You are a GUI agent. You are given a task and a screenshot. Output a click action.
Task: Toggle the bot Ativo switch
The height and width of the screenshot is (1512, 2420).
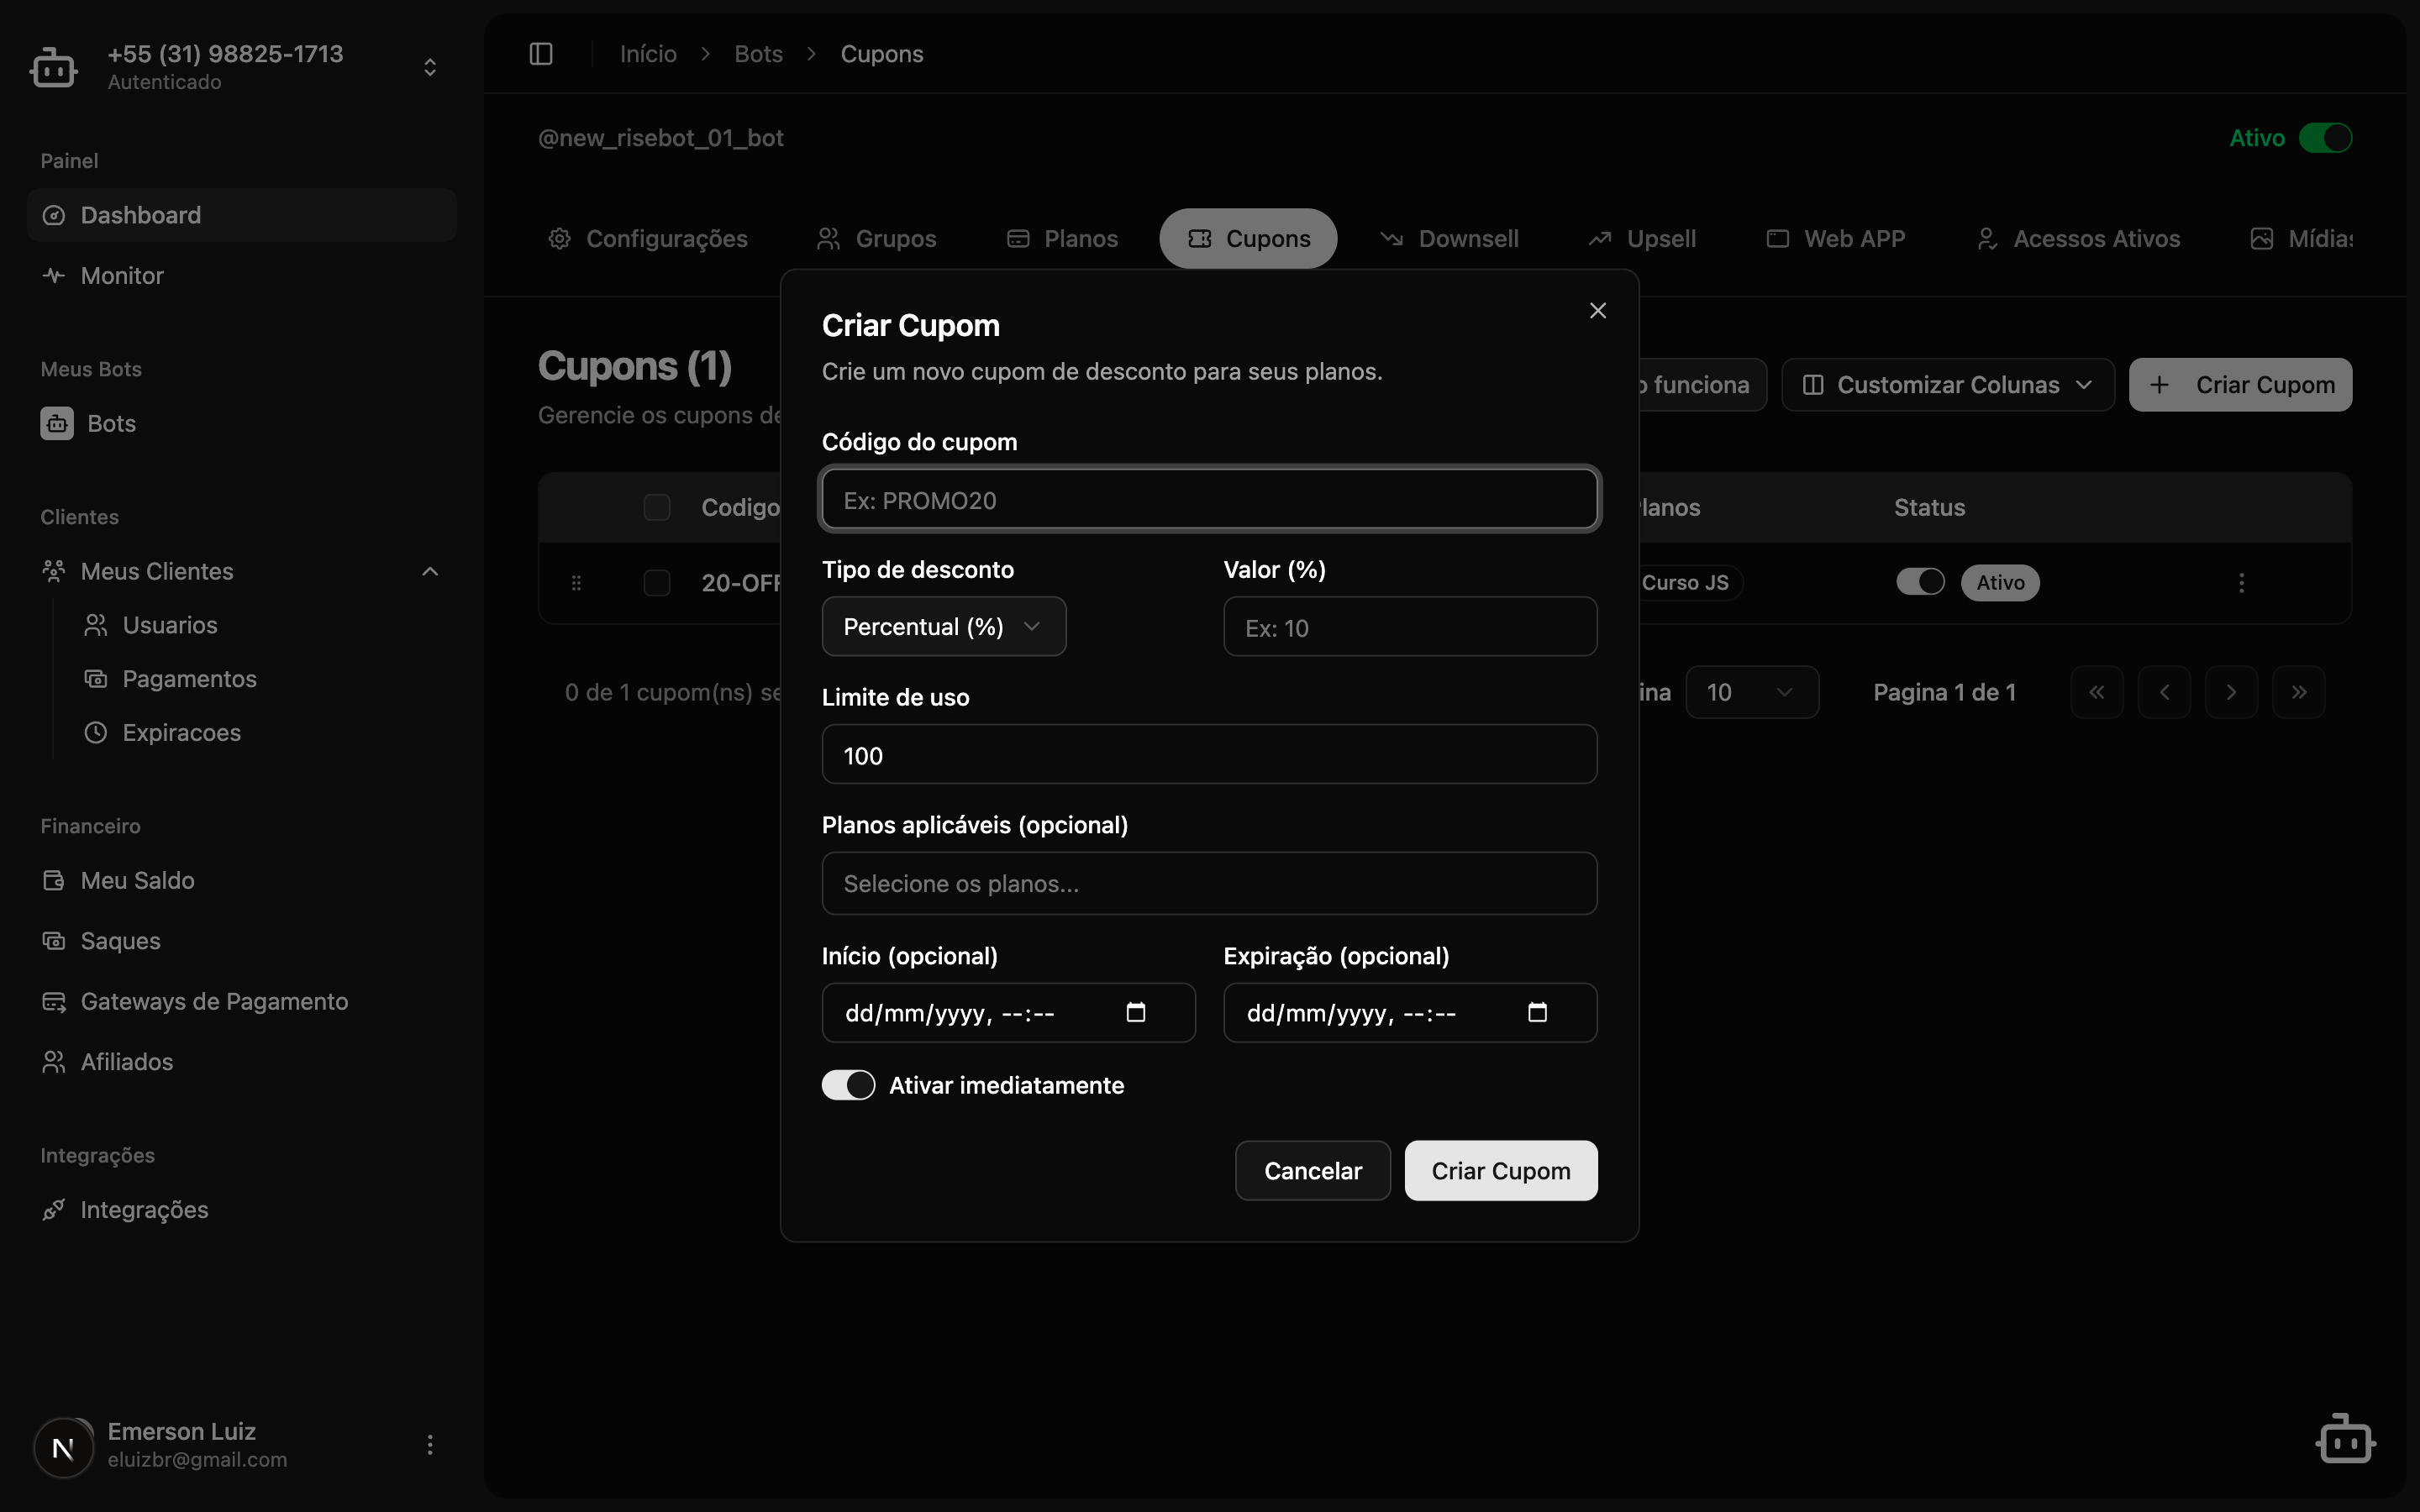(x=2325, y=138)
